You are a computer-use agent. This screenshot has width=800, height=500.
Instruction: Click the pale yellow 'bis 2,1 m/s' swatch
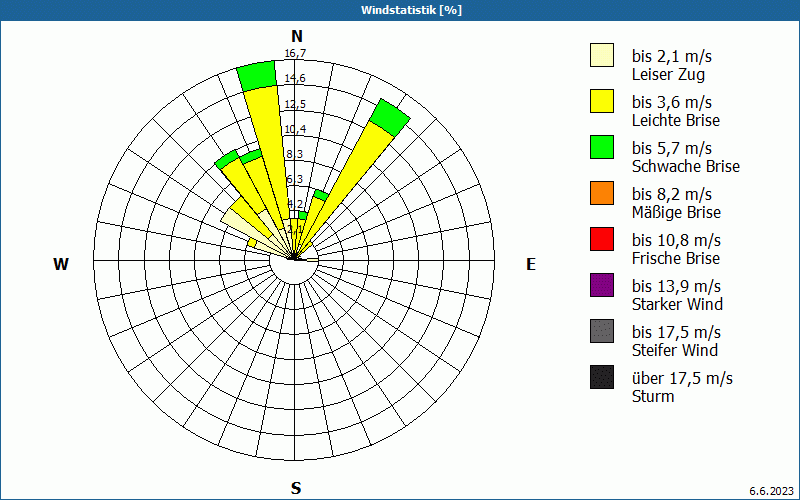[602, 55]
